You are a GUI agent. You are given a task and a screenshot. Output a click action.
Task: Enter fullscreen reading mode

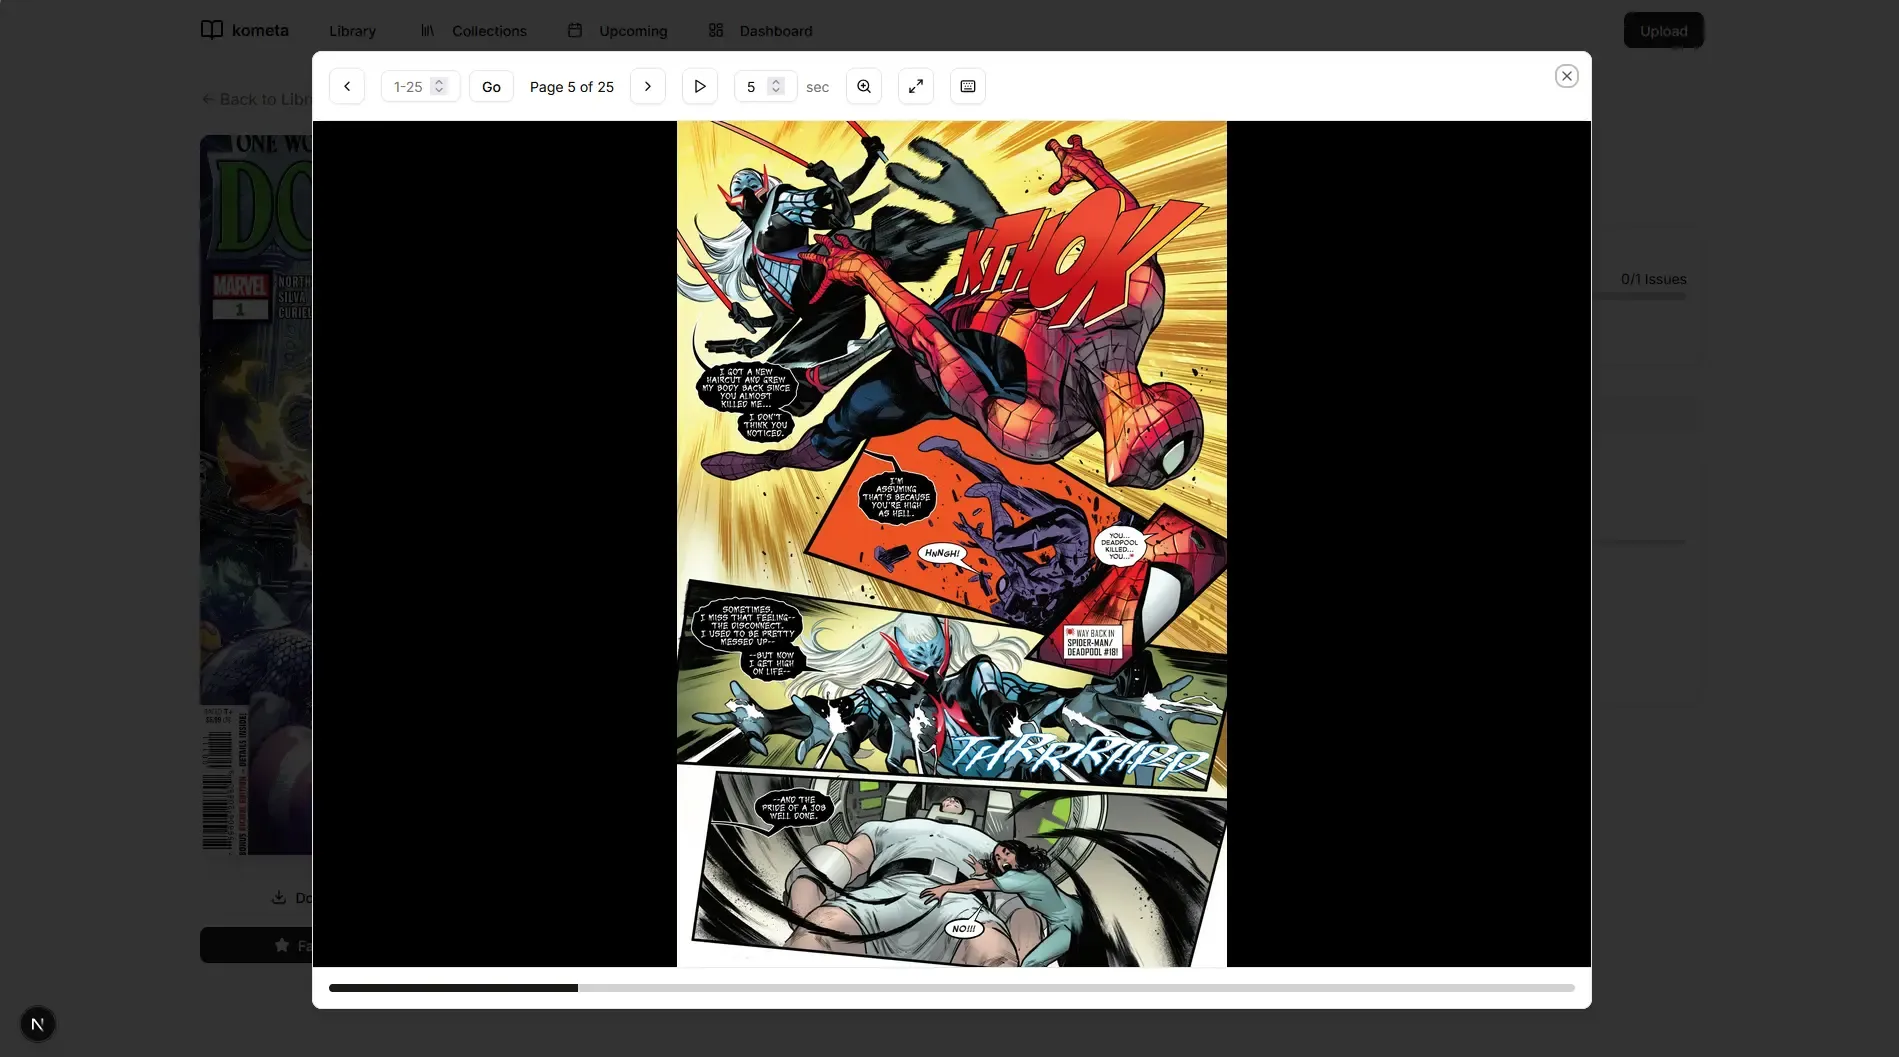tap(916, 87)
